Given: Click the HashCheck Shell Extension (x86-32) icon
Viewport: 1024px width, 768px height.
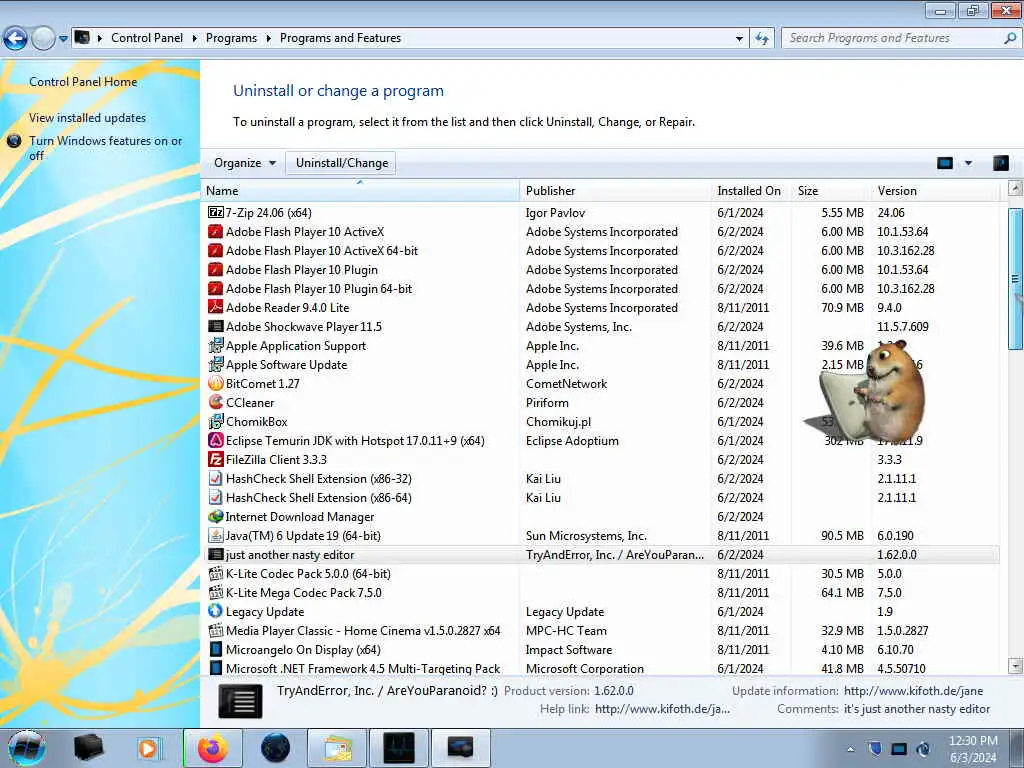Looking at the screenshot, I should click(x=216, y=478).
